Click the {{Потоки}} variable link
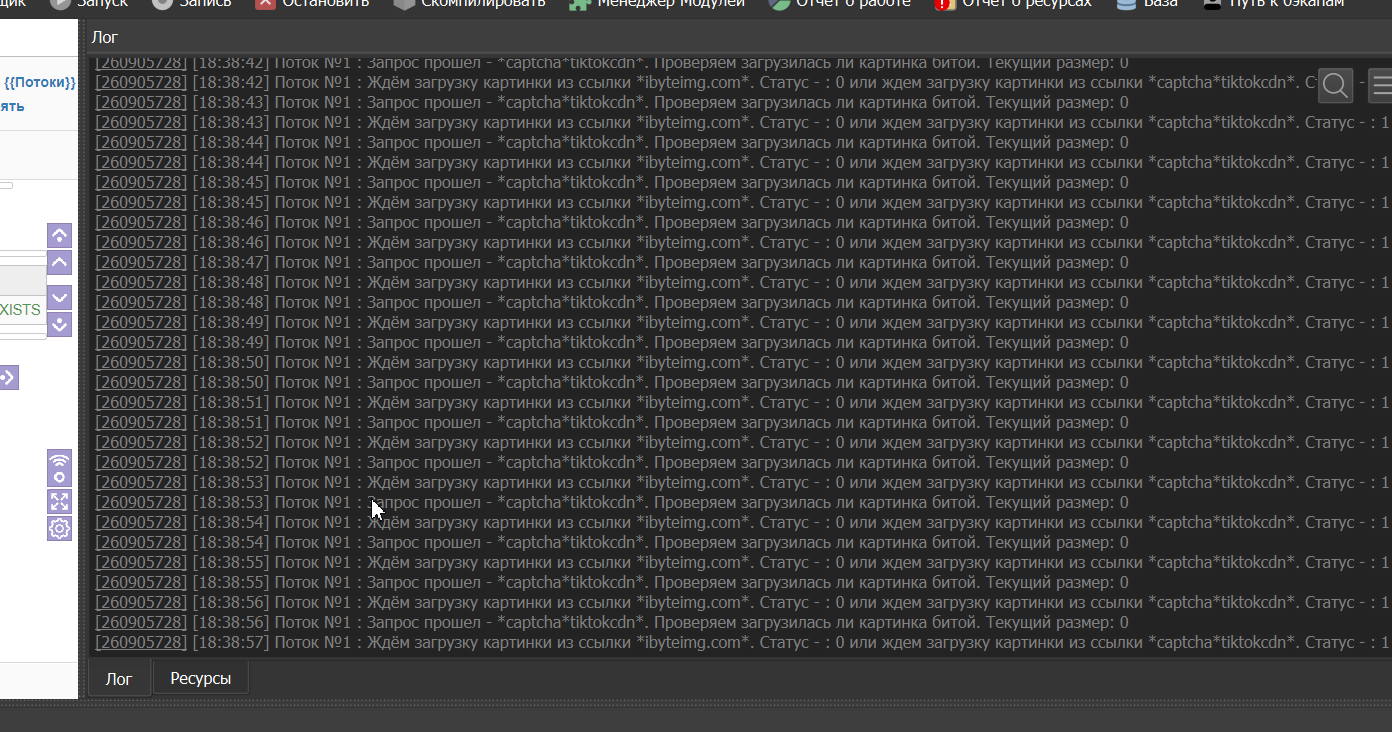The height and width of the screenshot is (732, 1392). pyautogui.click(x=40, y=82)
